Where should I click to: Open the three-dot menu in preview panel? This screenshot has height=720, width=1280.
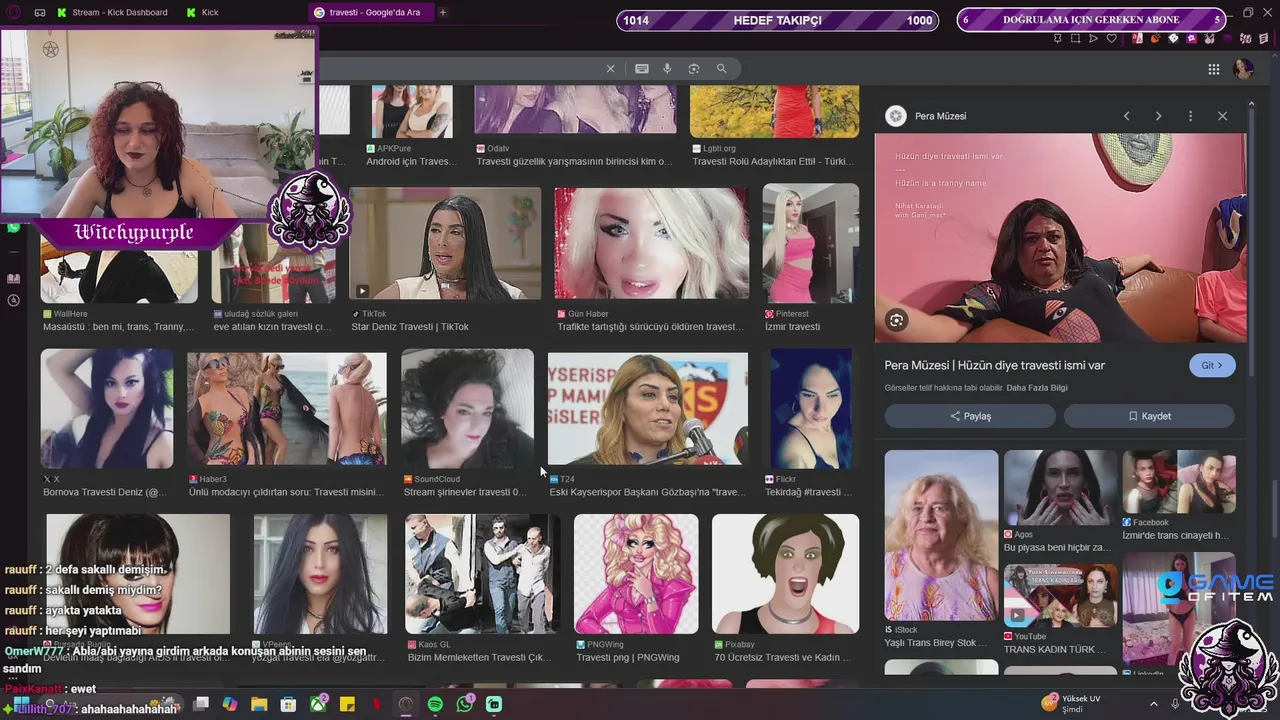click(x=1190, y=116)
